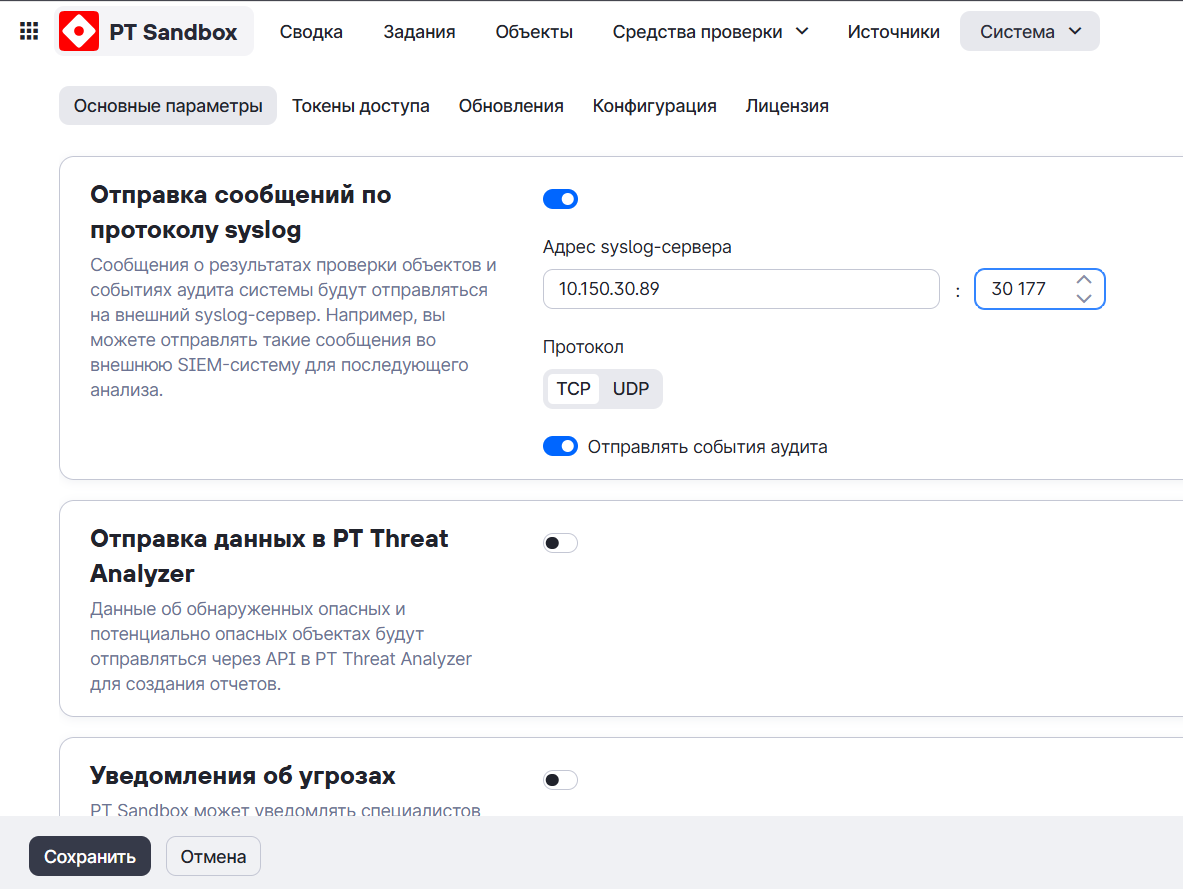Disable syslog message sending toggle
This screenshot has width=1183, height=889.
tap(560, 199)
